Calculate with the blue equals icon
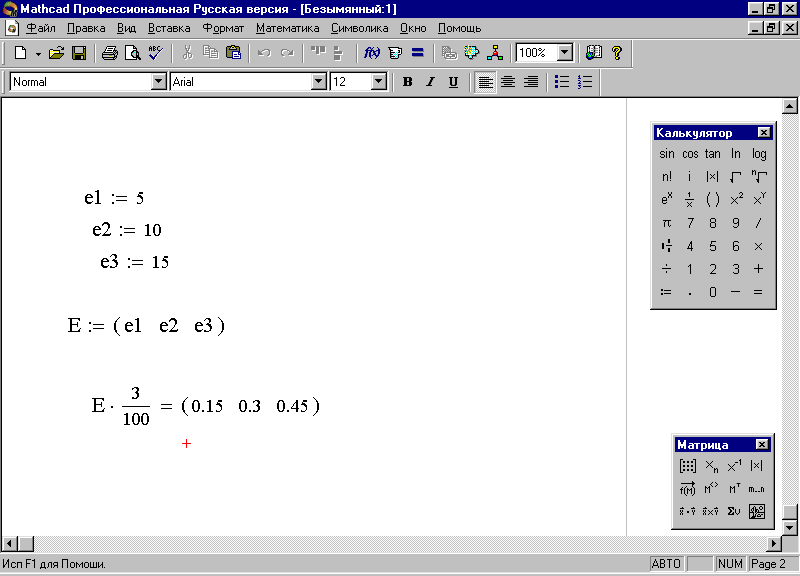This screenshot has height=576, width=800. pos(418,53)
